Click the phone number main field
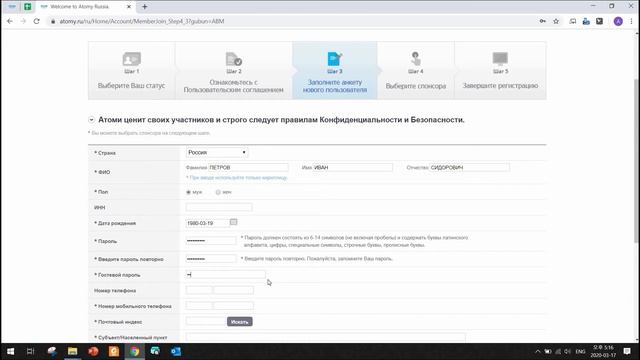This screenshot has height=360, width=640. [233, 290]
